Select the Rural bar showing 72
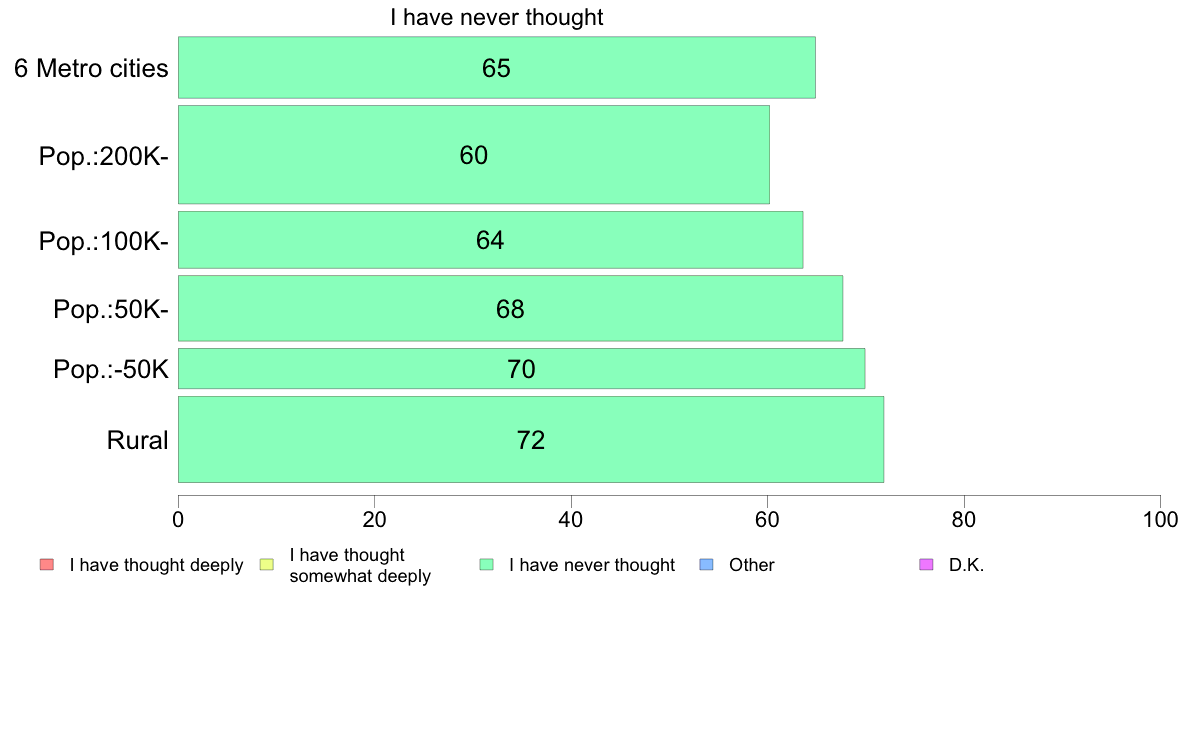Image resolution: width=1188 pixels, height=736 pixels. click(x=530, y=440)
